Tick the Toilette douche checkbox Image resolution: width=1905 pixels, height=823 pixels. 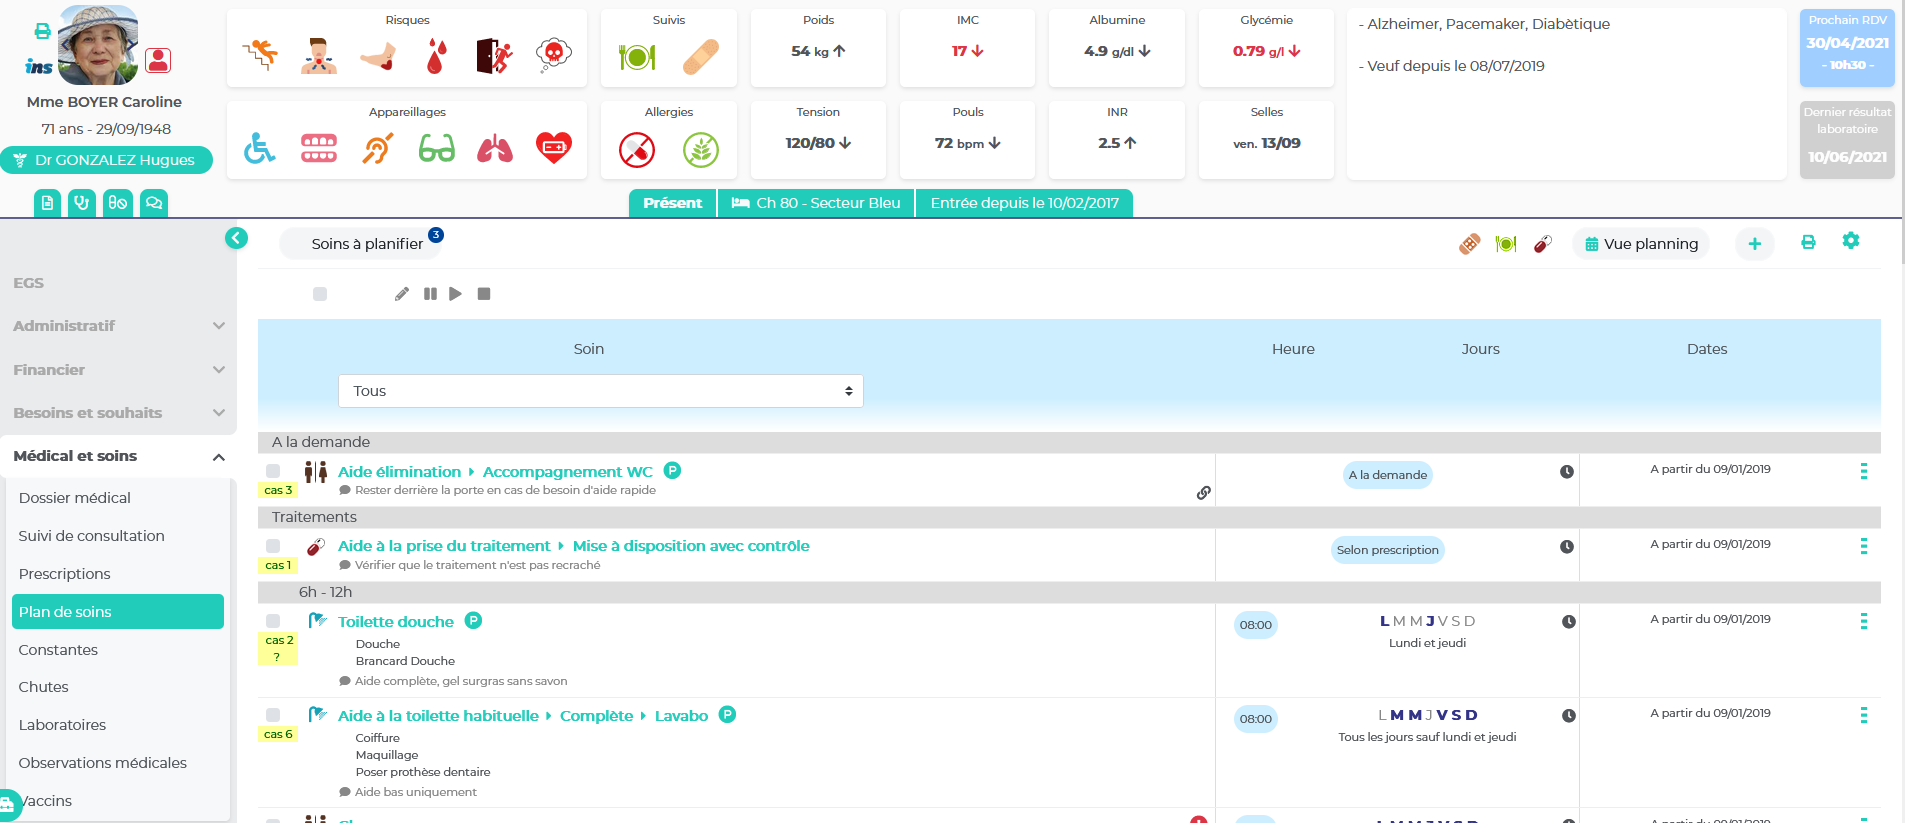273,621
